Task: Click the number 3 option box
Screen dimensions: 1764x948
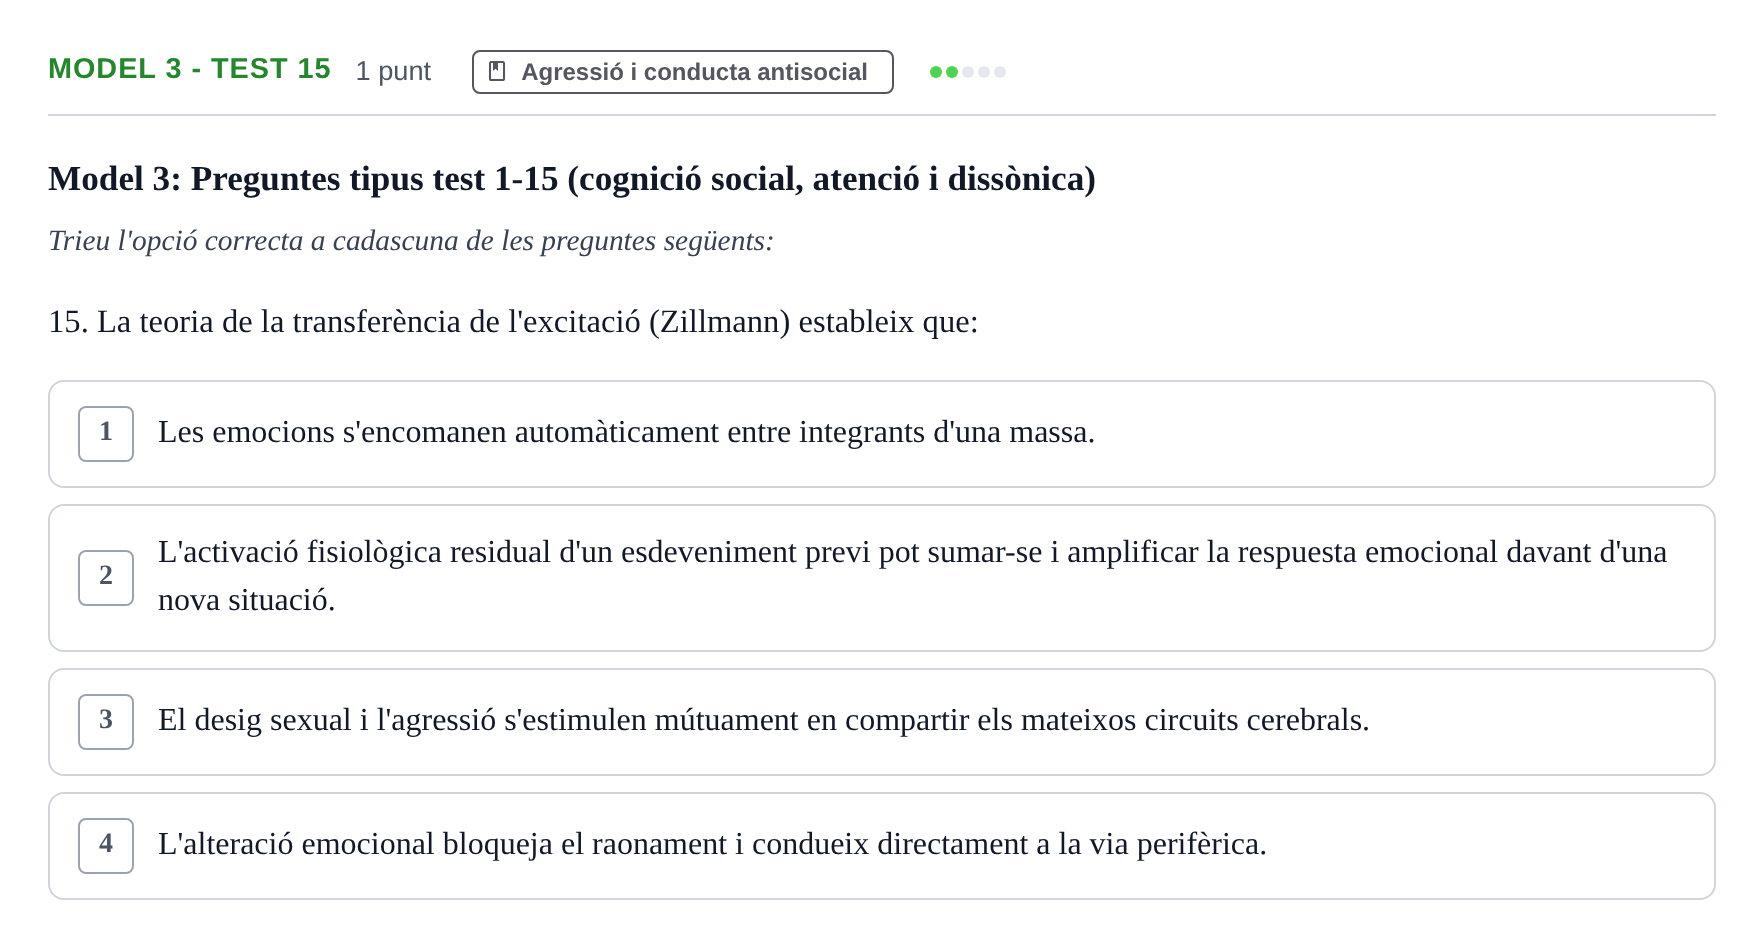Action: (x=106, y=722)
